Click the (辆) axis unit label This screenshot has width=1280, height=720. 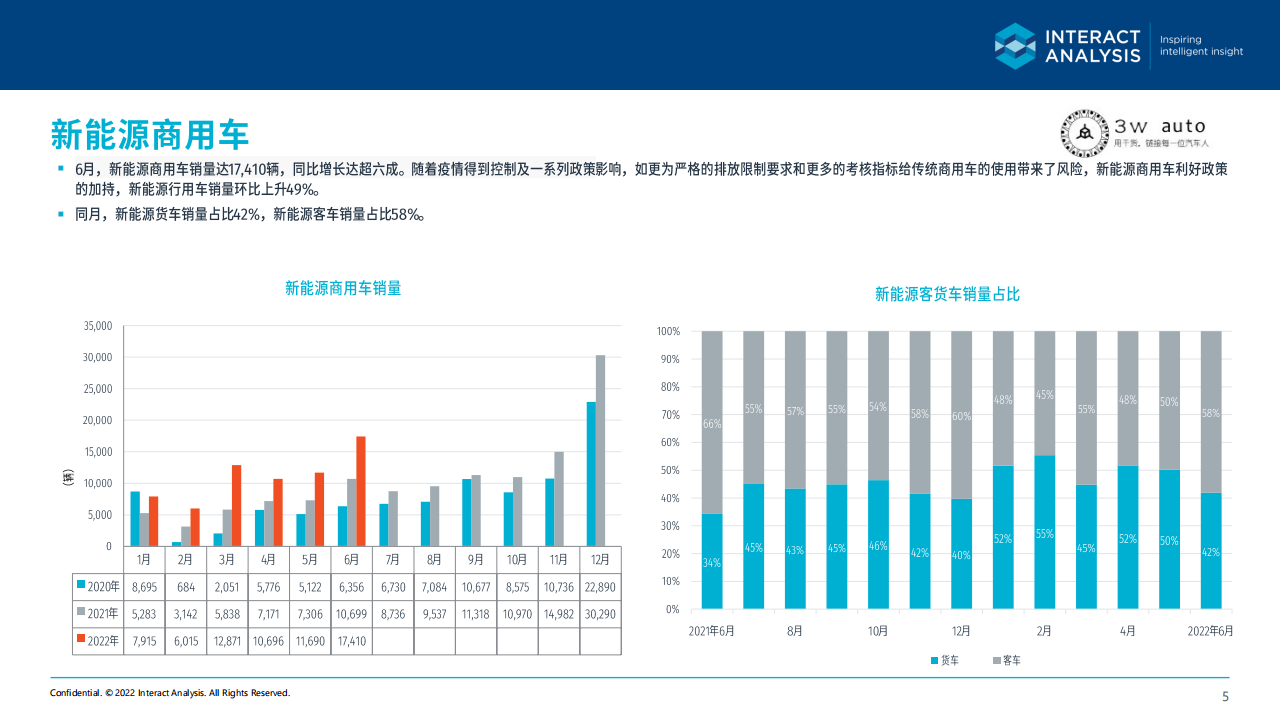[69, 476]
